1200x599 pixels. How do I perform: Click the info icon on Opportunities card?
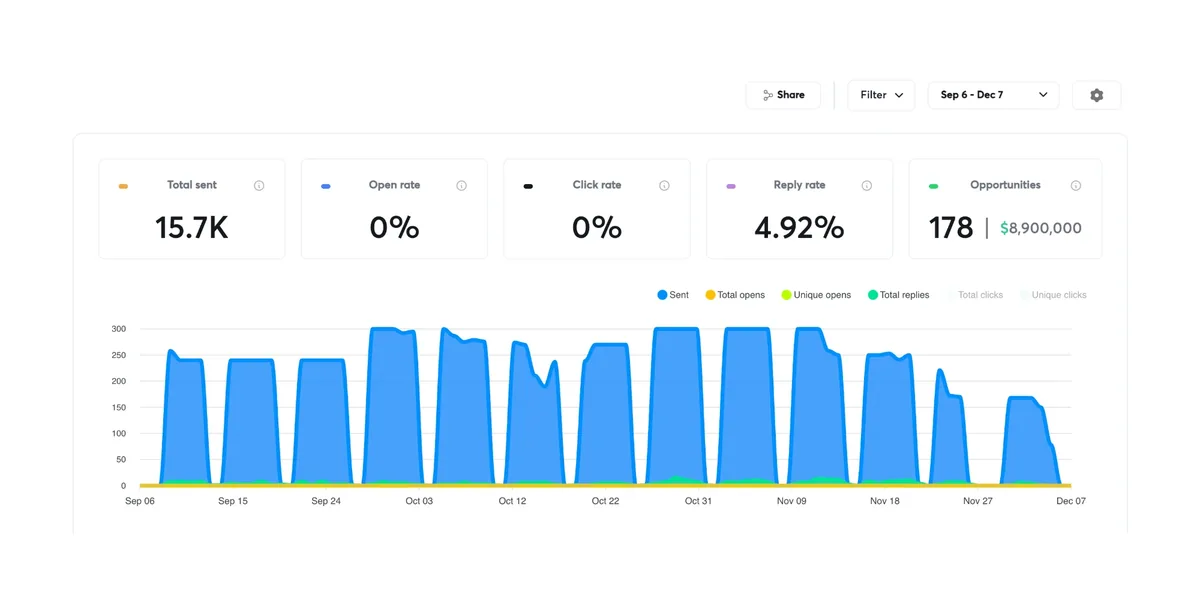[x=1076, y=186]
